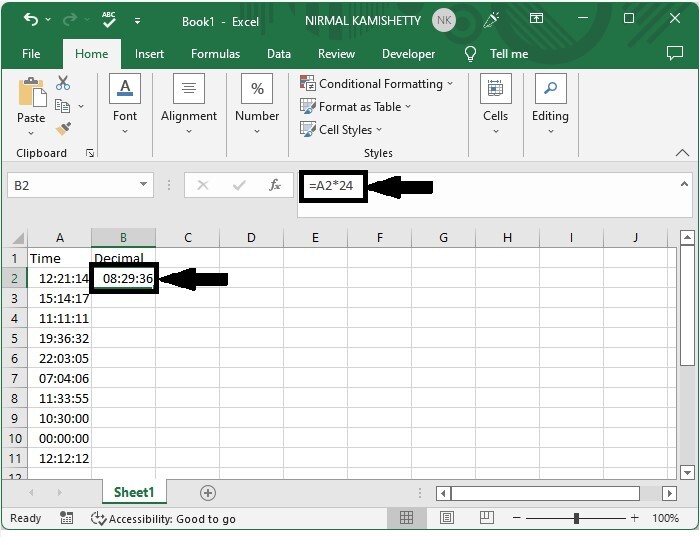The image size is (700, 537).
Task: Click the Tell me search box
Action: pyautogui.click(x=509, y=54)
